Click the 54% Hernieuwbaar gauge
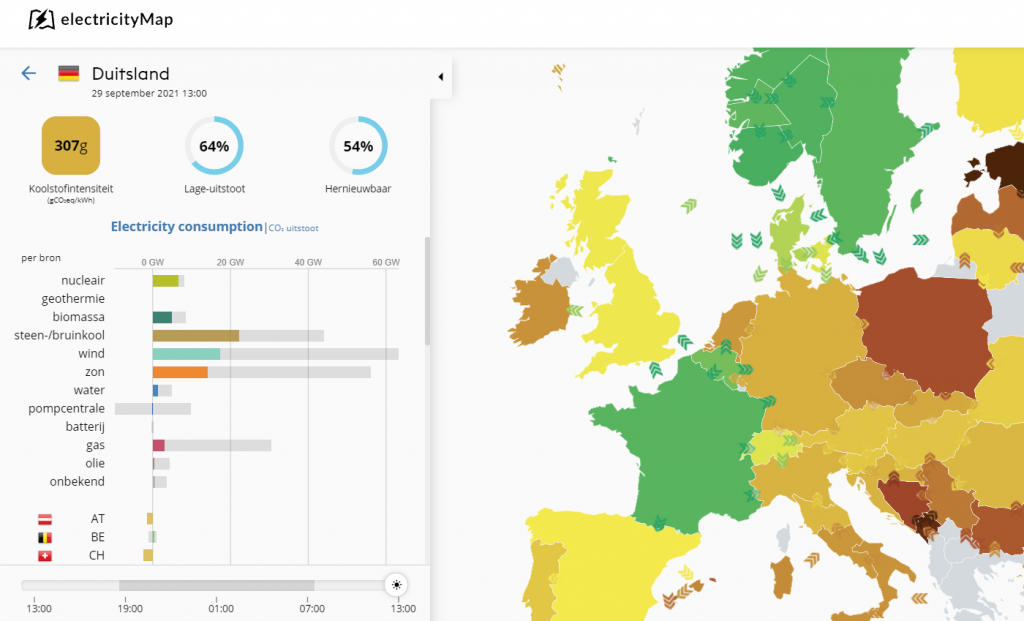Image resolution: width=1024 pixels, height=621 pixels. pos(358,146)
